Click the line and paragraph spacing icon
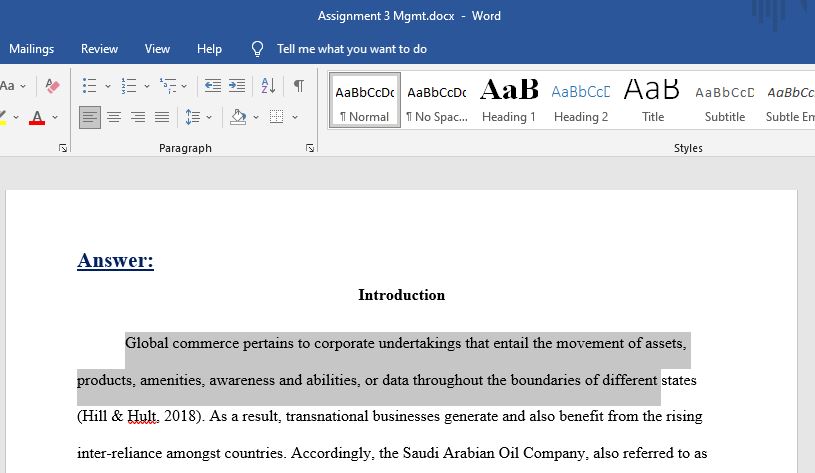 (x=192, y=117)
